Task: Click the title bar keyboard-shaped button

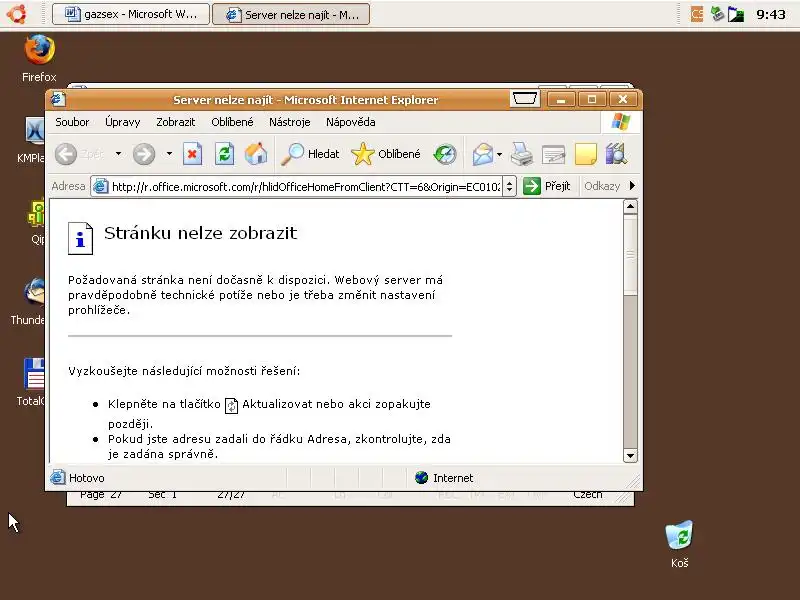Action: 524,98
